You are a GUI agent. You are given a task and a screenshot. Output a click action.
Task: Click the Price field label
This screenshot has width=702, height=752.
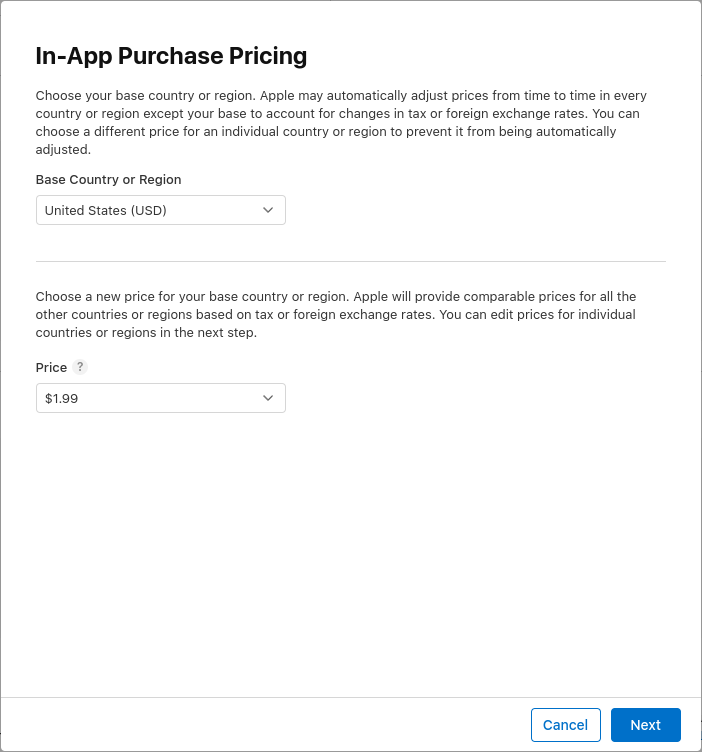51,368
